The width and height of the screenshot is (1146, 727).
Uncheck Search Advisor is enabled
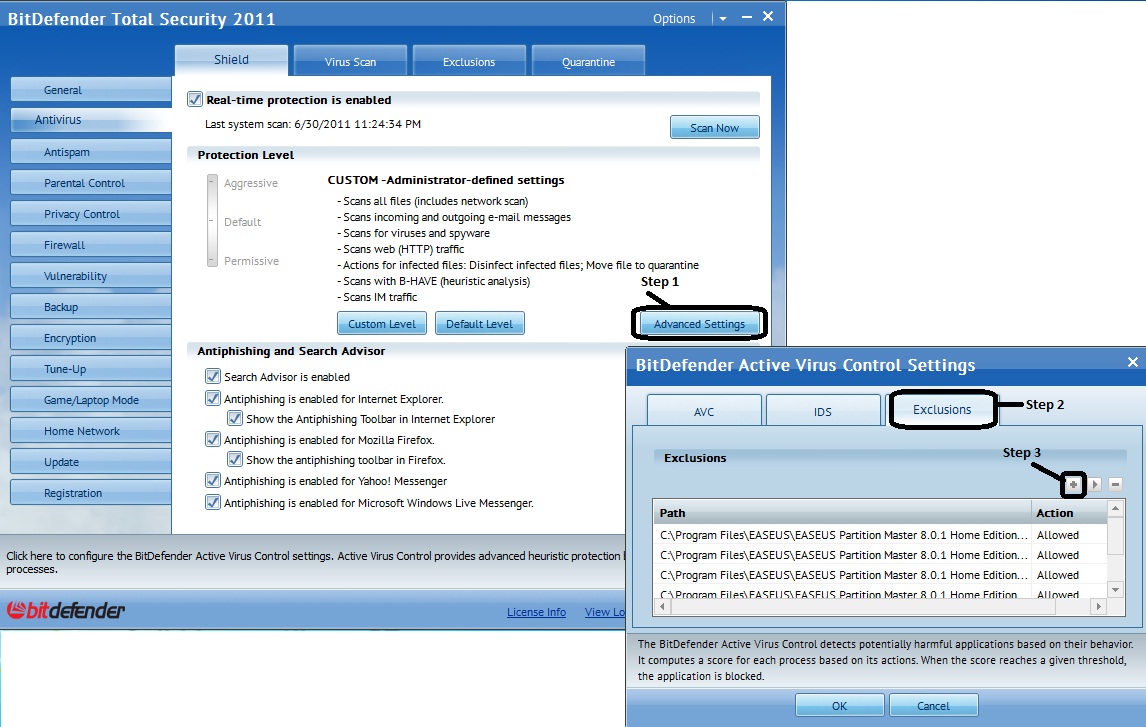(213, 376)
